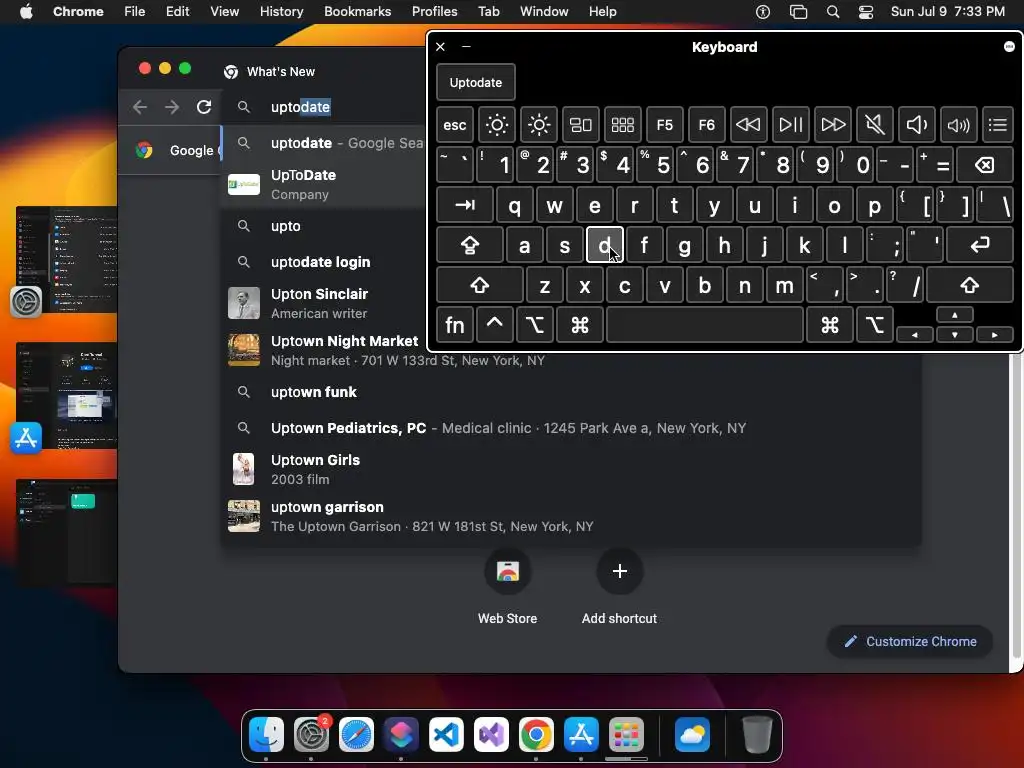Choose the Uptown Girls 2003 film suggestion

point(571,469)
